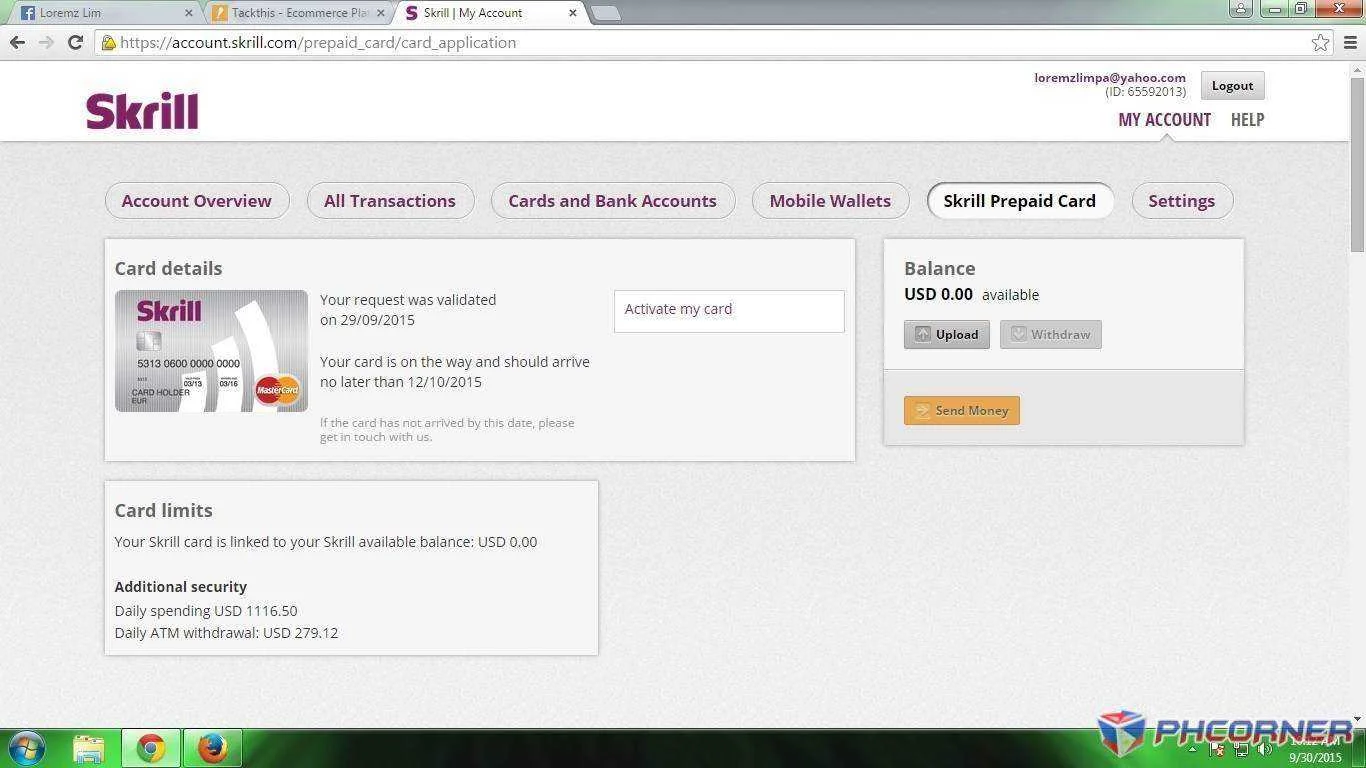Click the linked balance sentence under Card limits
The width and height of the screenshot is (1366, 768).
326,542
